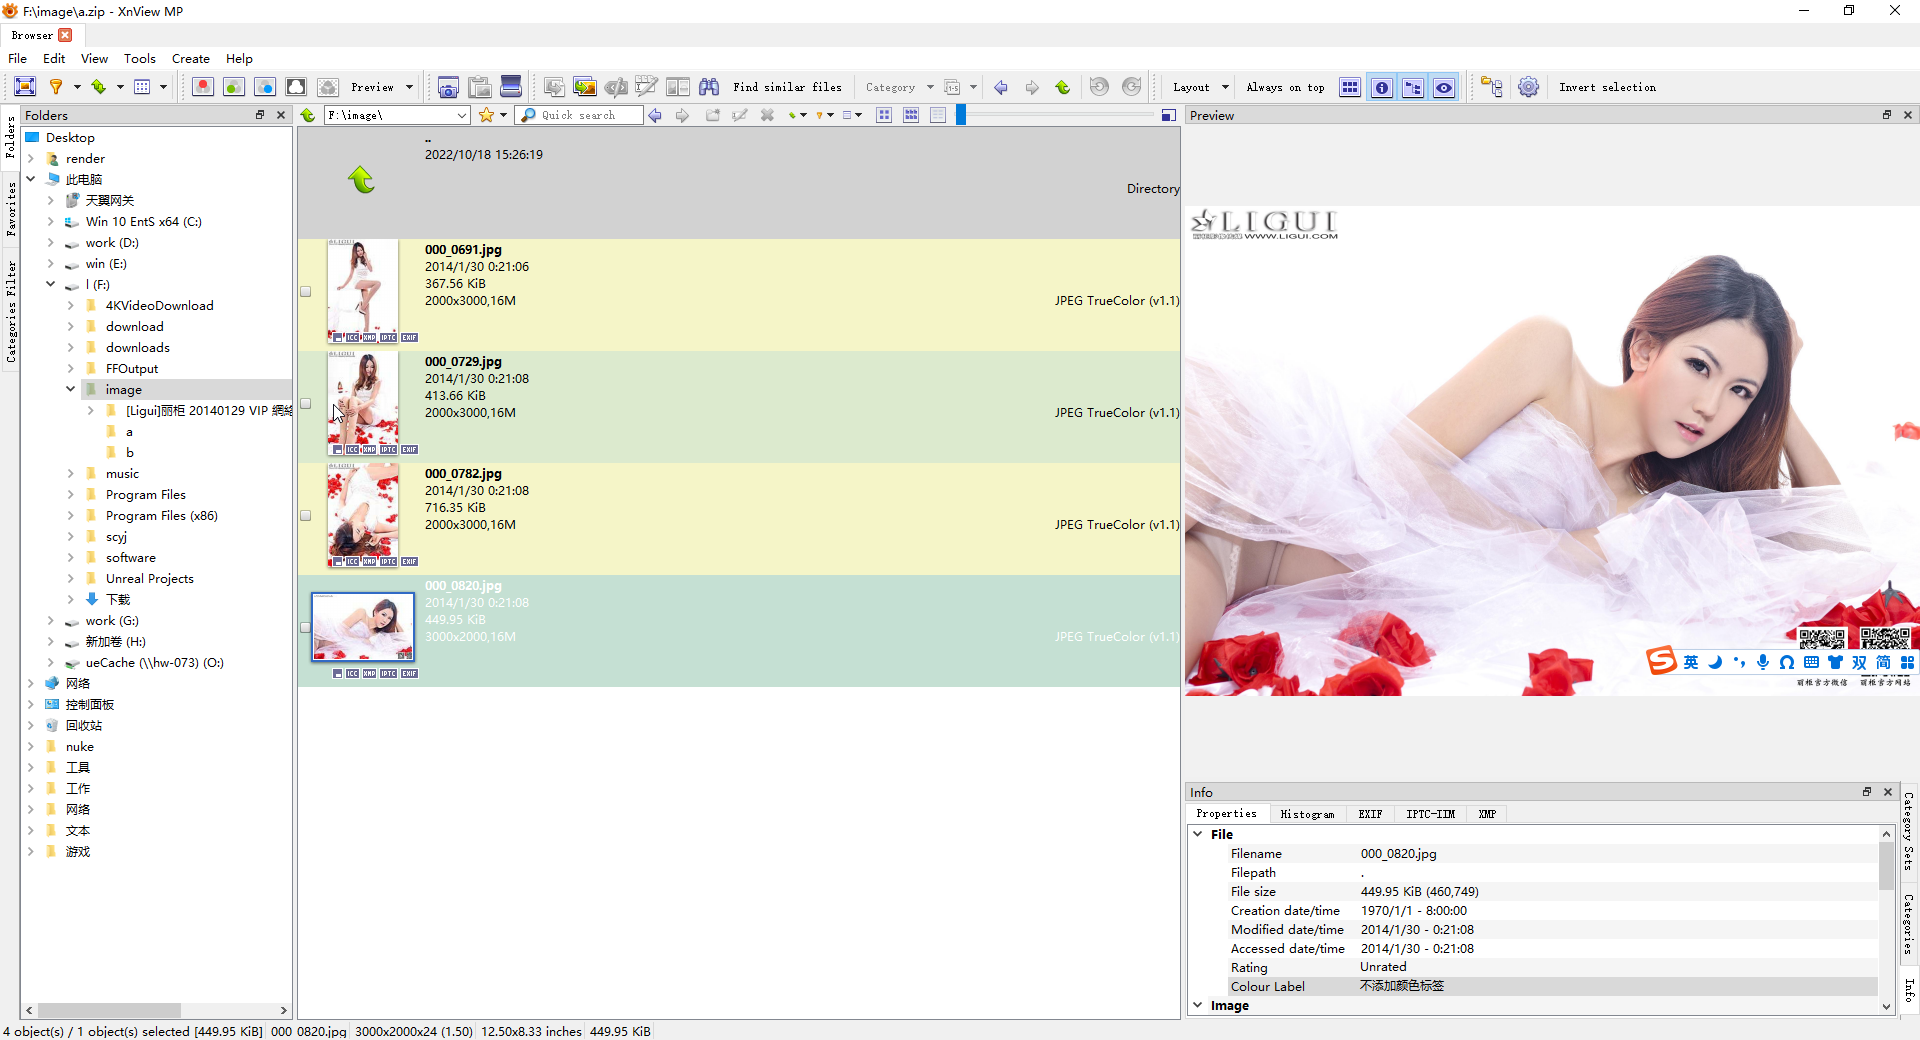Click the scanner acquire icon
Viewport: 1920px width, 1040px height.
click(511, 87)
